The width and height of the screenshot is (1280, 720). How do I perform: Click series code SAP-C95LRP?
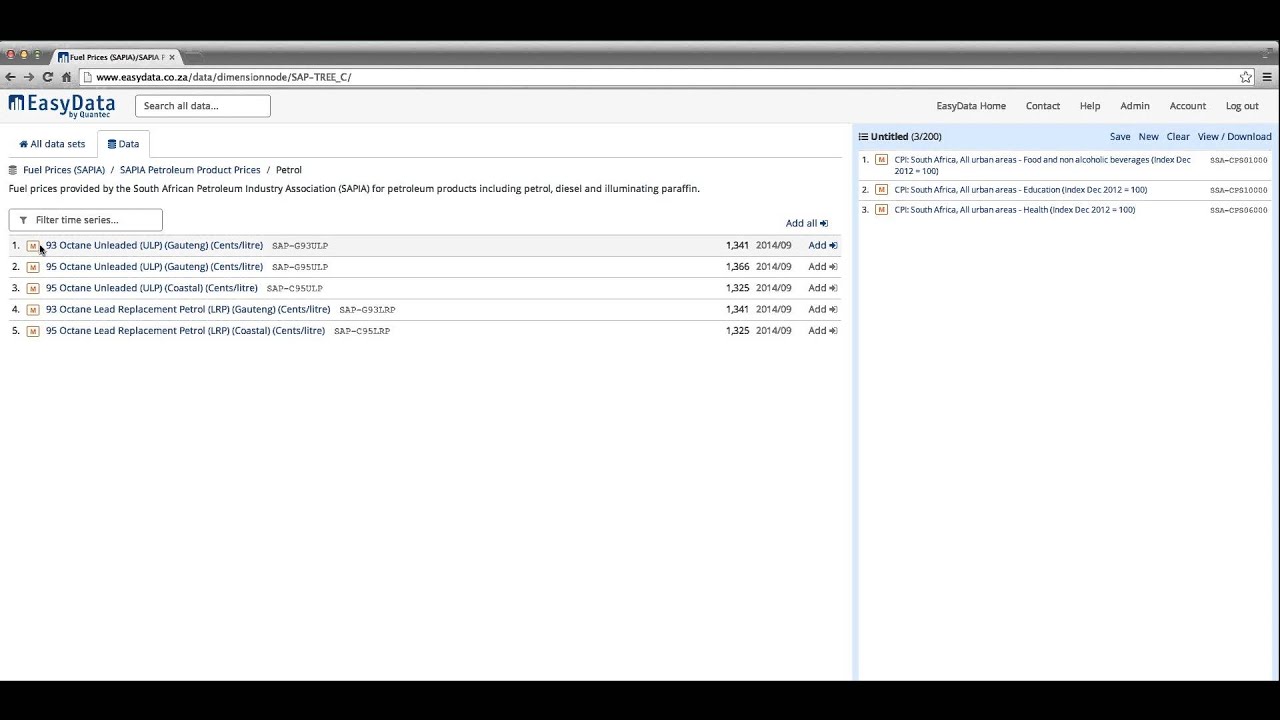362,331
